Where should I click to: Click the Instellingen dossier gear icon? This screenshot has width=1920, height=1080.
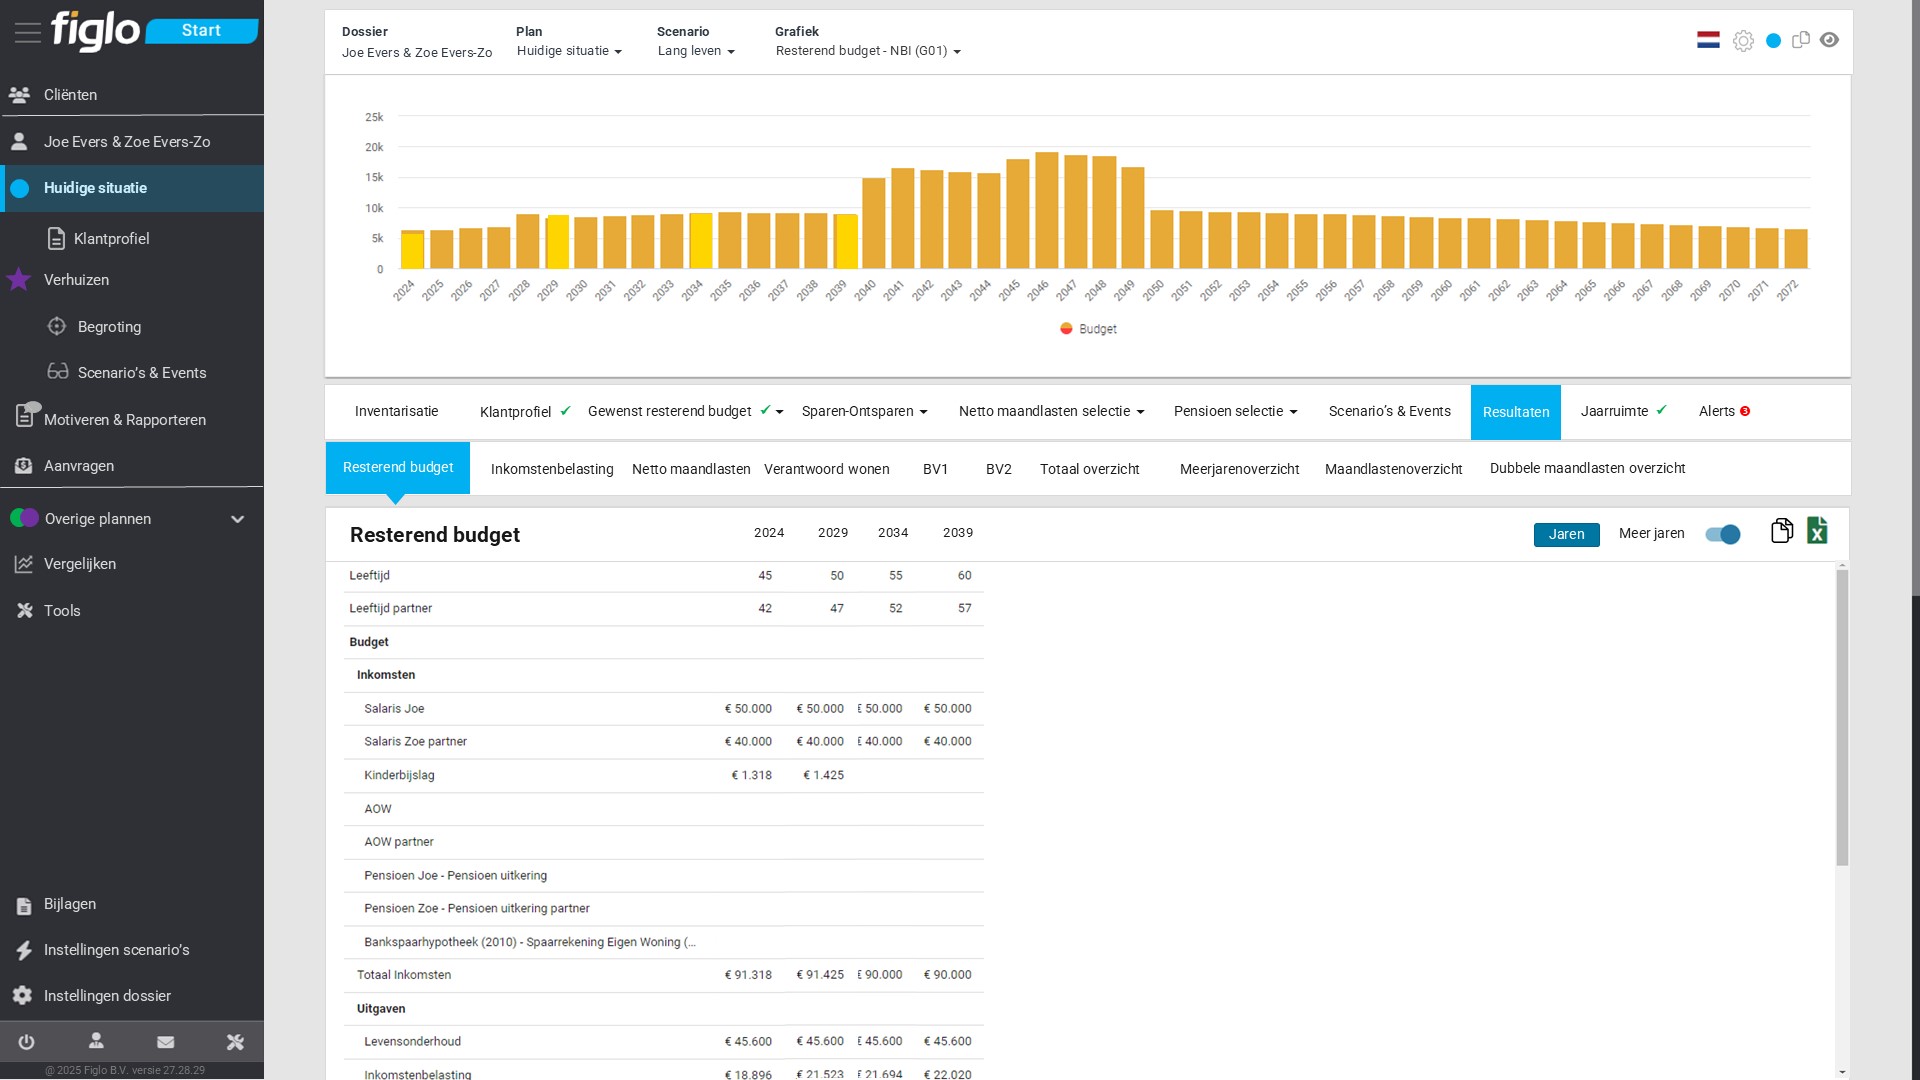point(22,995)
